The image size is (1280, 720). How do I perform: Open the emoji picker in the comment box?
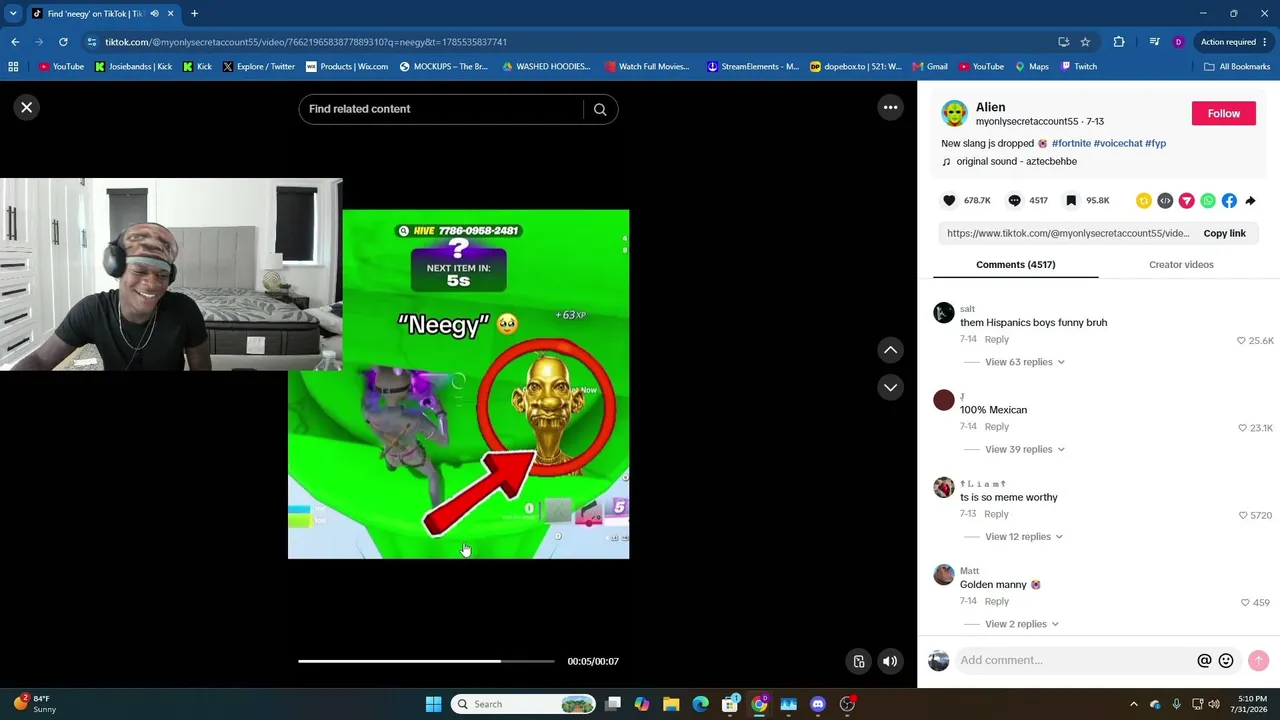[x=1226, y=660]
